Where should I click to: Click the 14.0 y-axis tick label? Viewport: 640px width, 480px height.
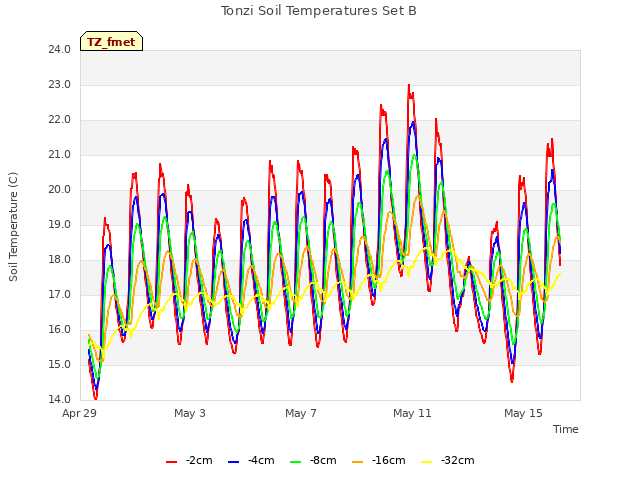[60, 400]
